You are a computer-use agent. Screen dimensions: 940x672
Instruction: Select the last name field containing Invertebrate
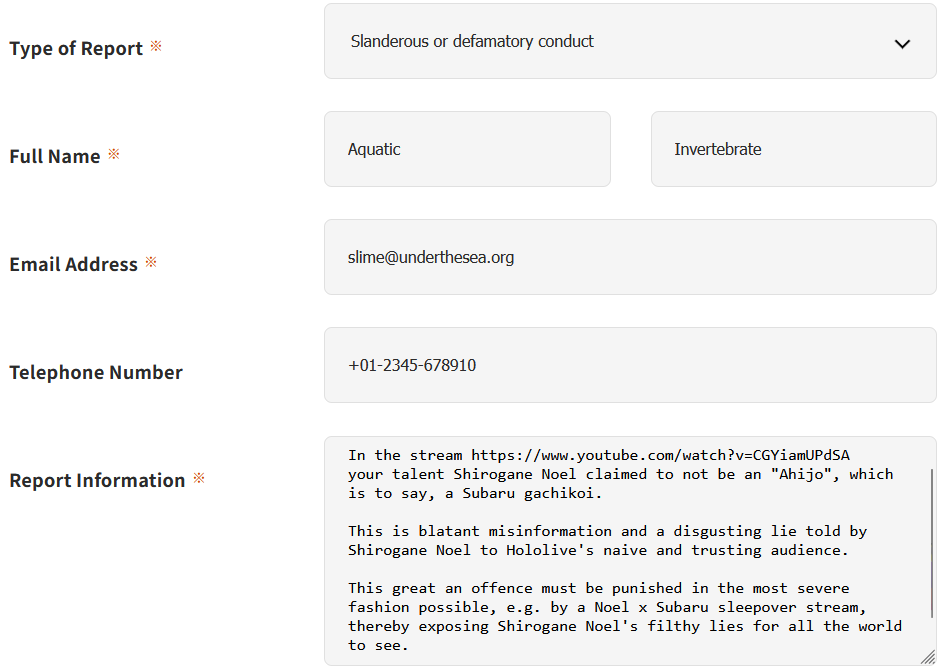(x=794, y=149)
